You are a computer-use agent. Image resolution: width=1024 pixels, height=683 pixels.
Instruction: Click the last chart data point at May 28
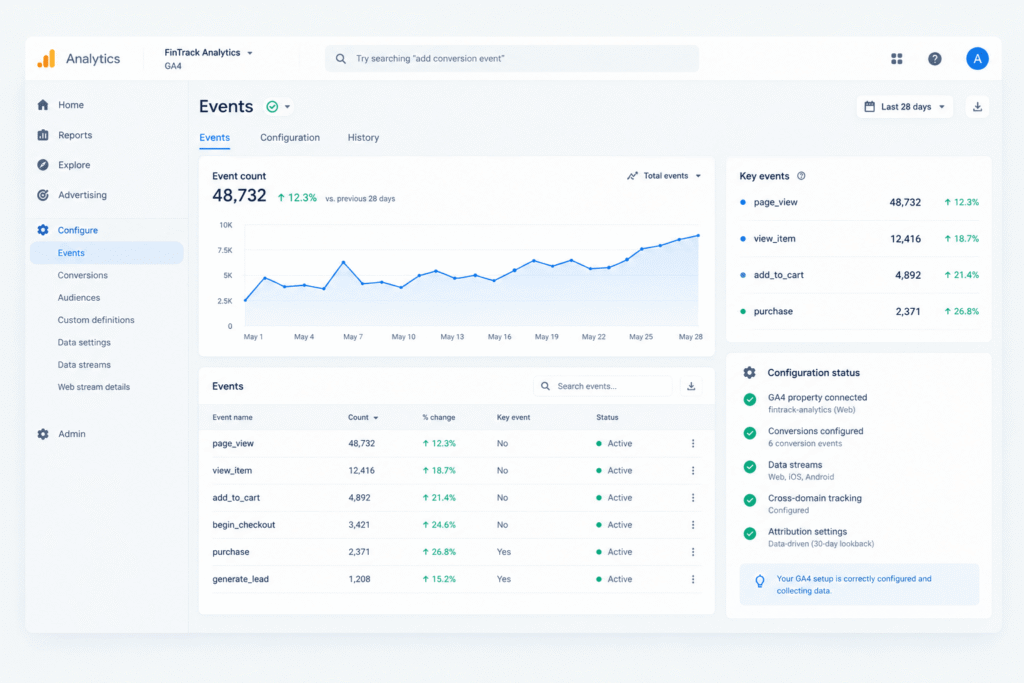tap(698, 236)
